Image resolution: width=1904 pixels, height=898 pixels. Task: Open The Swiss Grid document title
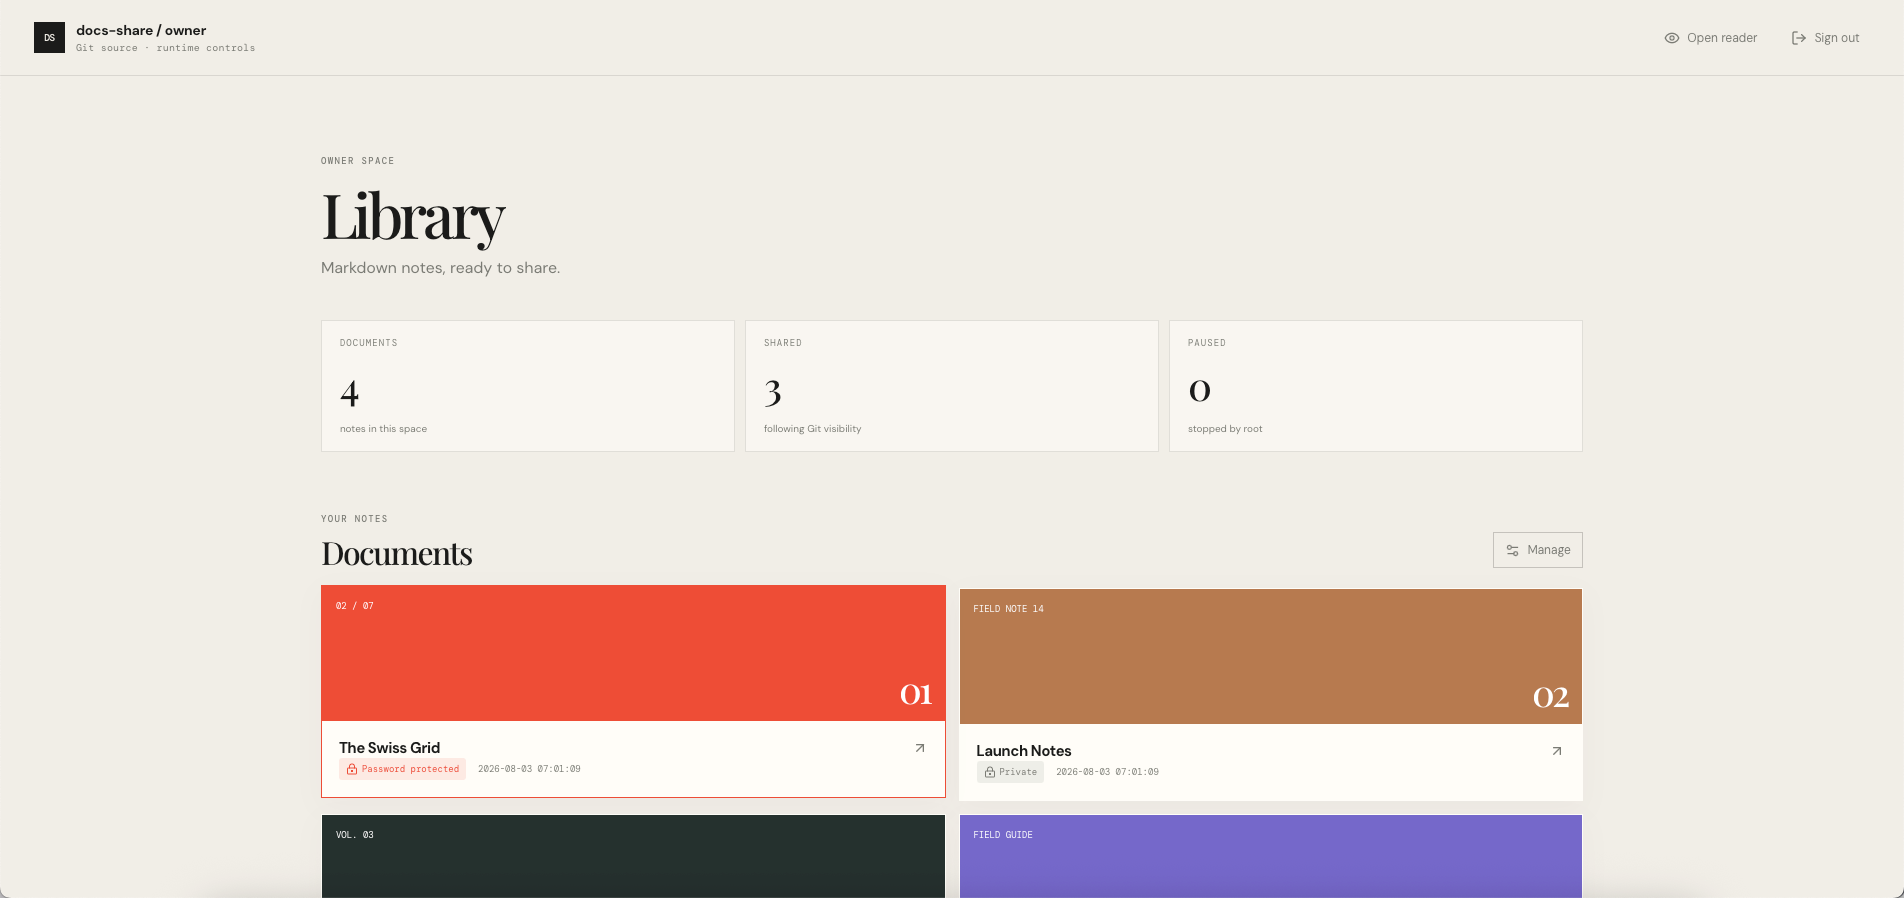[x=389, y=748]
